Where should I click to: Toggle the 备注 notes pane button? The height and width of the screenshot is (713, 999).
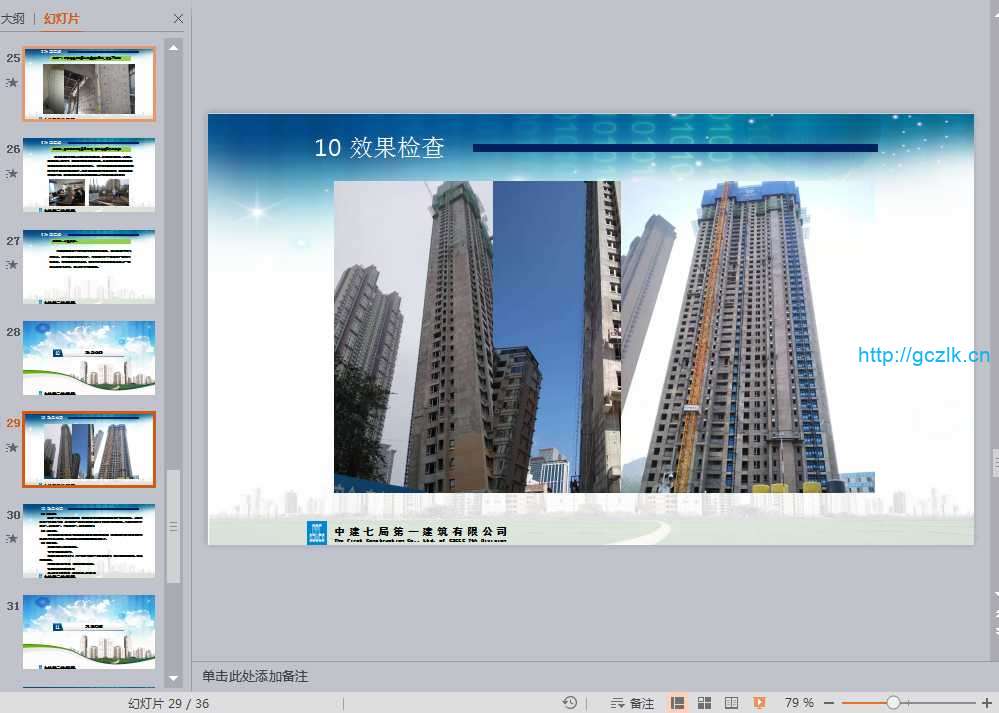click(x=632, y=703)
